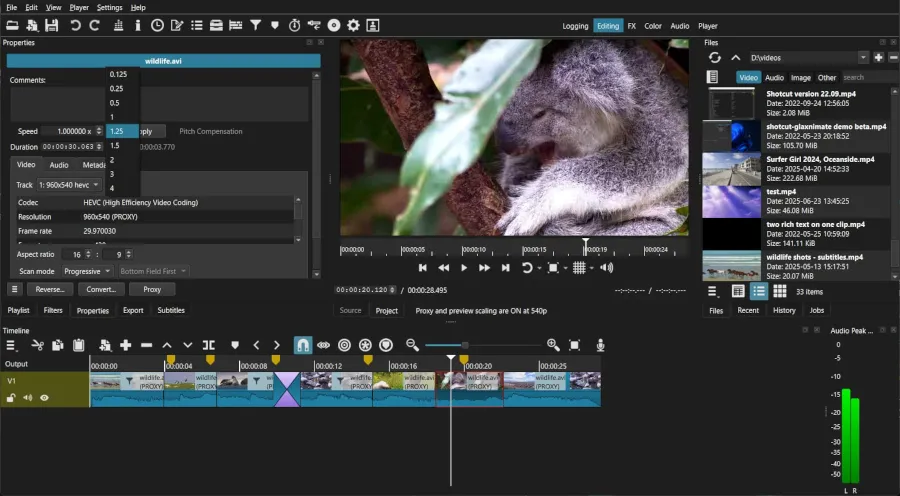Open the Scan mode Progressive dropdown

(87, 271)
